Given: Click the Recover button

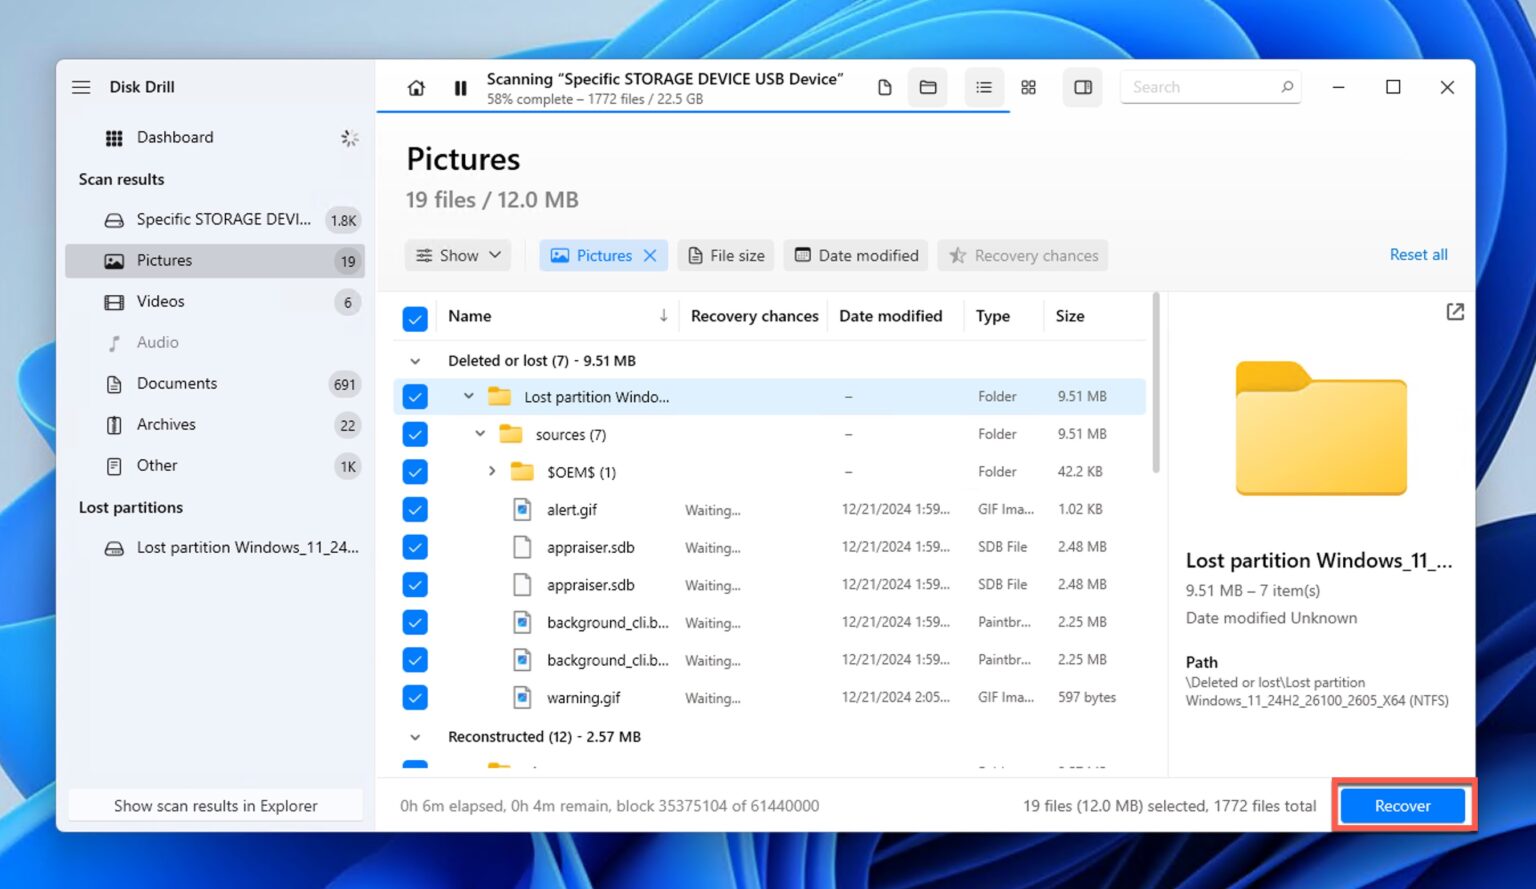Looking at the screenshot, I should tap(1402, 805).
